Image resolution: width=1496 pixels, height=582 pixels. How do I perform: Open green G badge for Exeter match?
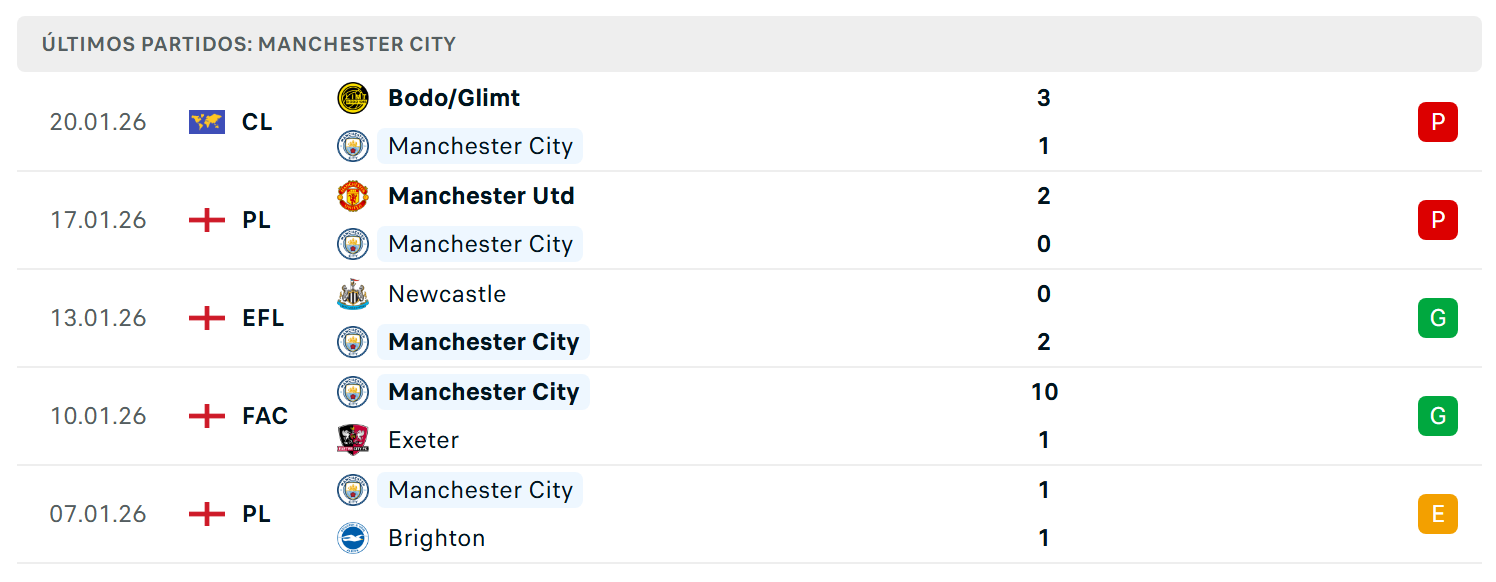point(1438,416)
